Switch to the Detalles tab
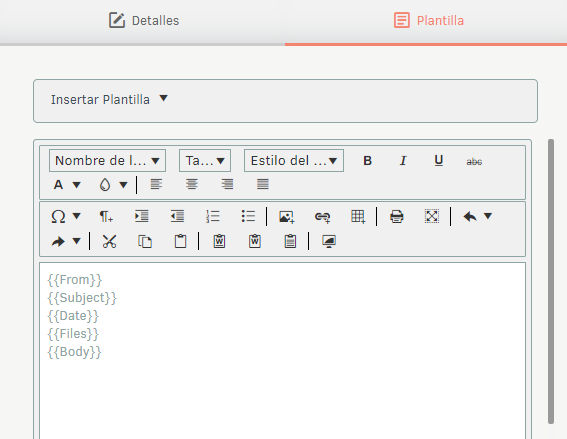The height and width of the screenshot is (439, 567). [x=144, y=20]
